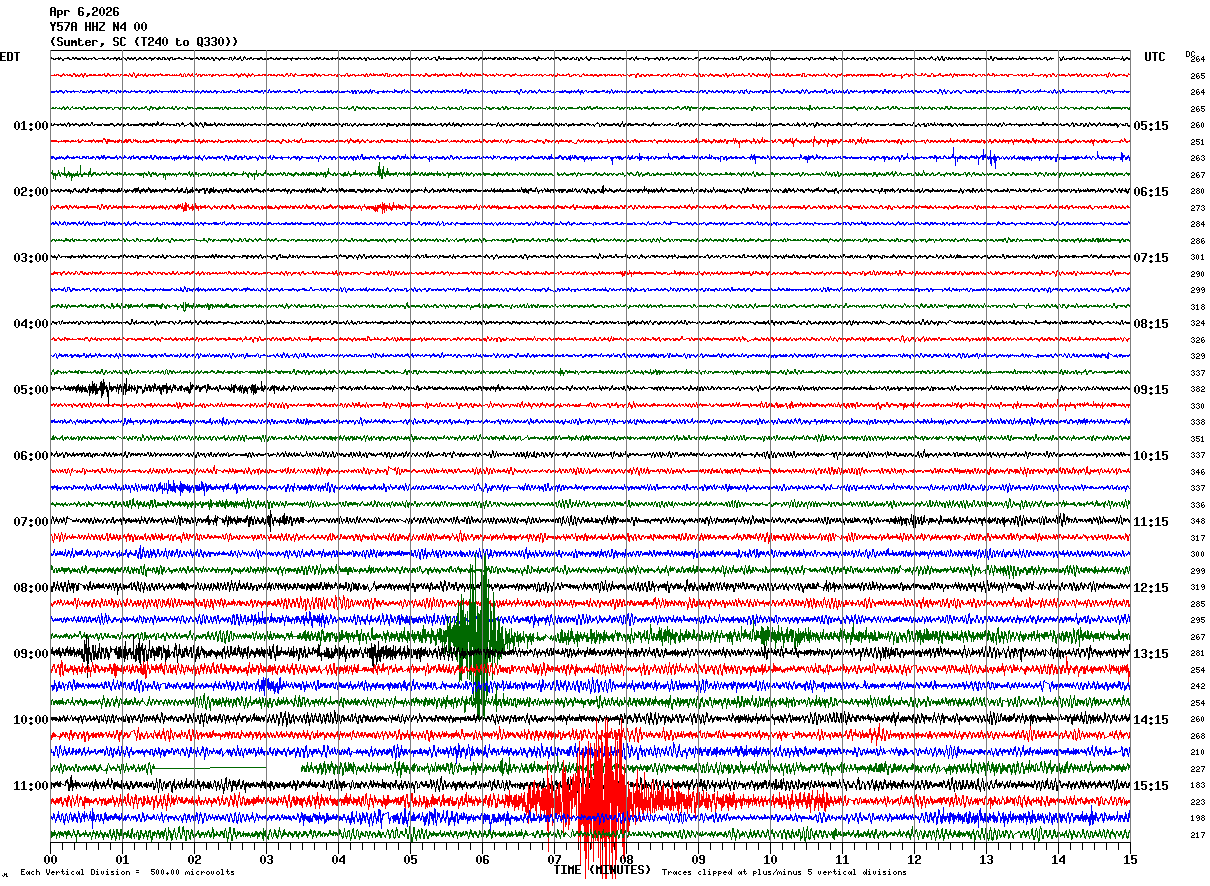Click the 'Traces clipped at plus/minus 5 vertical divisions' note
This screenshot has width=1210, height=886.
(x=784, y=872)
